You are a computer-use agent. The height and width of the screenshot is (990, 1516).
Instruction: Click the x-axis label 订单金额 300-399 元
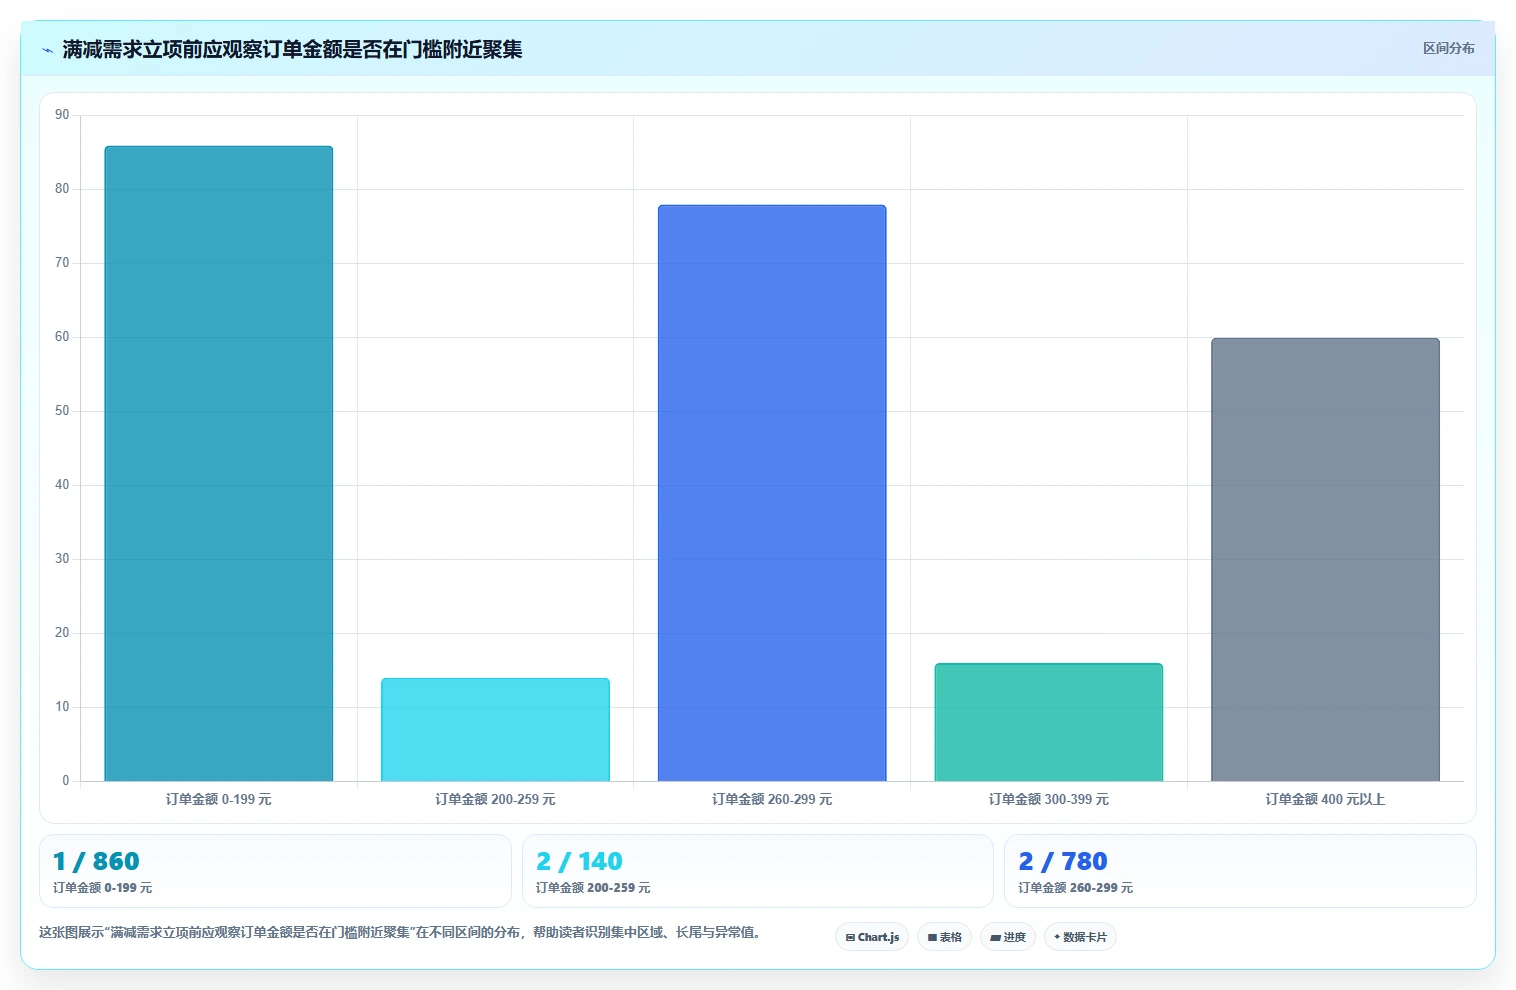(1049, 799)
